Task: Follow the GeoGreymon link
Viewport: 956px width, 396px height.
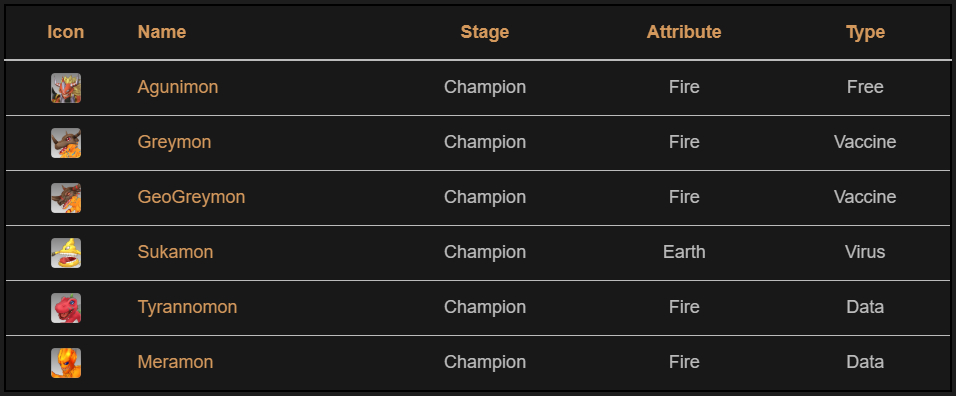Action: tap(191, 197)
